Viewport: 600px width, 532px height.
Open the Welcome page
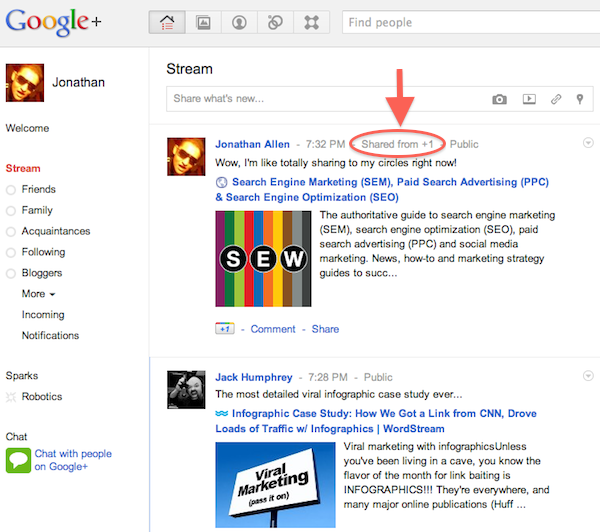[x=27, y=128]
